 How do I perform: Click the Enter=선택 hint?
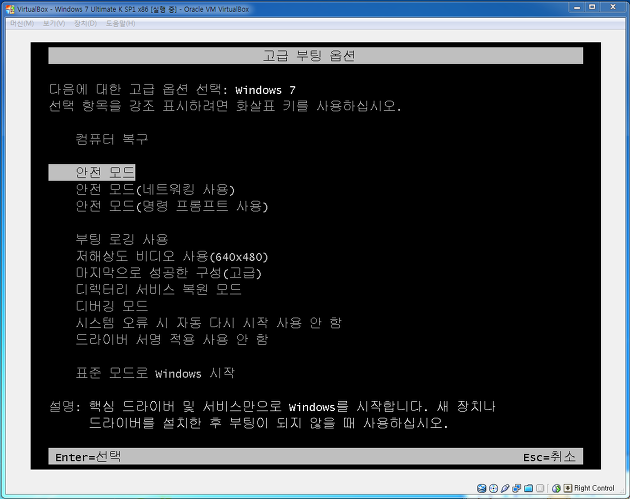point(88,457)
